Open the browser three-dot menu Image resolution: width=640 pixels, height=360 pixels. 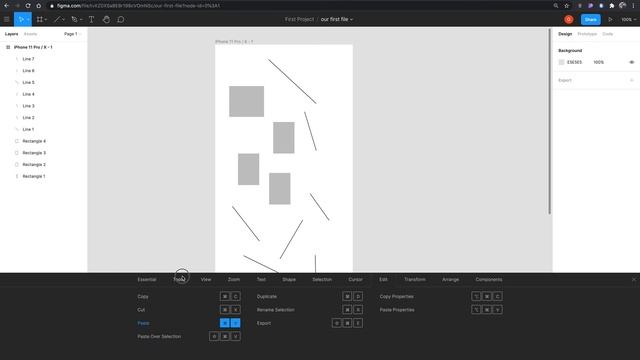point(633,6)
